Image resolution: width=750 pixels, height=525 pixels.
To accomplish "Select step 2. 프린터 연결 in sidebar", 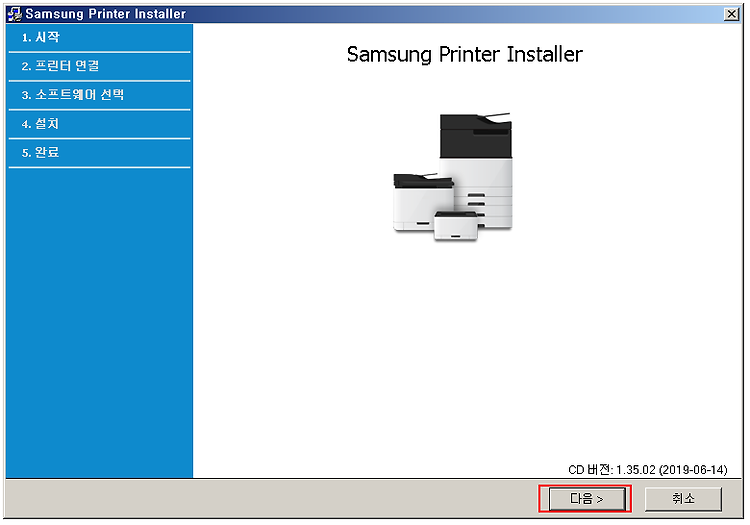I will coord(99,66).
